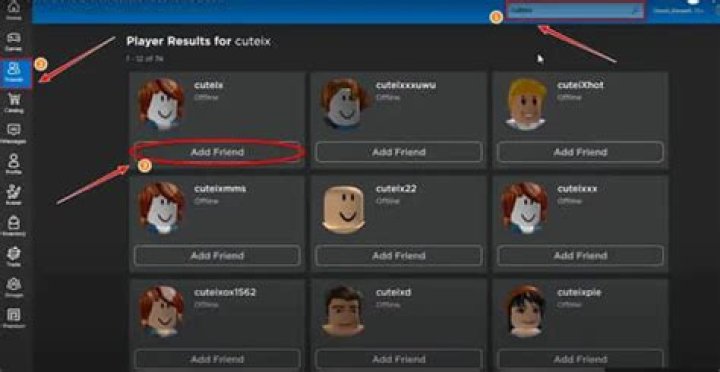The height and width of the screenshot is (372, 720).
Task: Add cuteixxx as a friend
Action: point(580,255)
